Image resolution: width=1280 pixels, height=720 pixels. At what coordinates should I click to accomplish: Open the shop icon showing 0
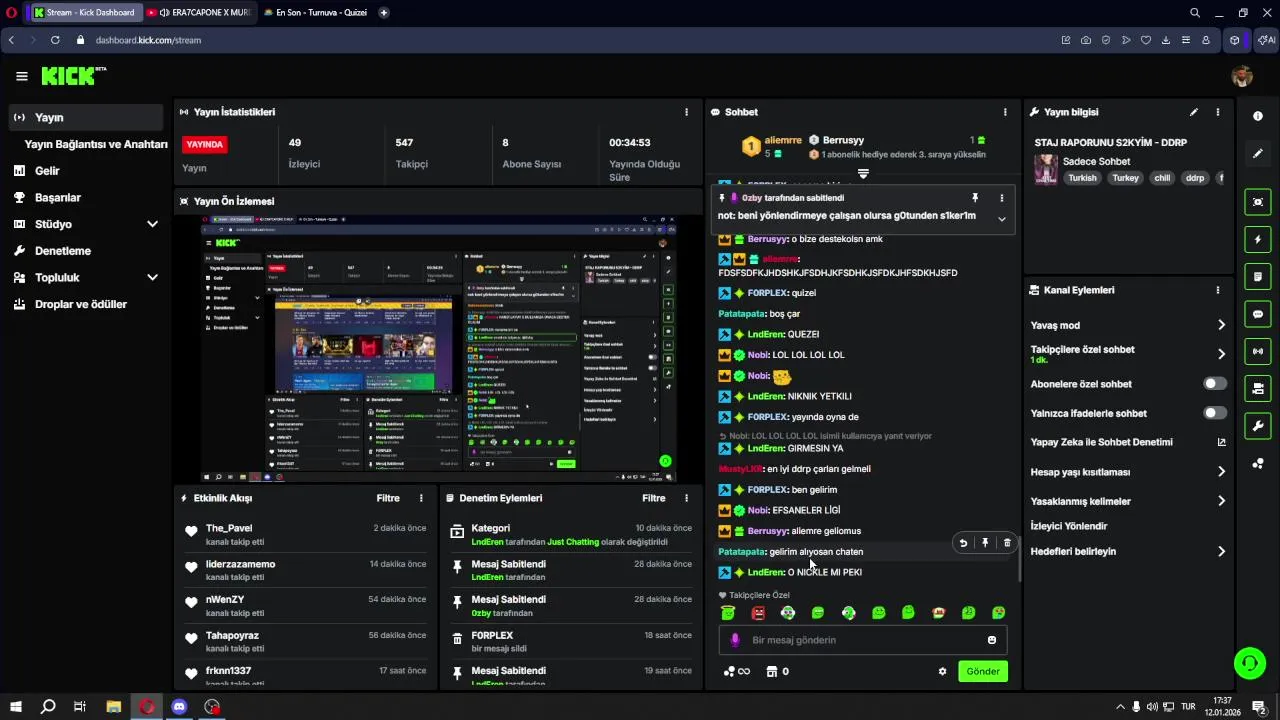coord(777,671)
